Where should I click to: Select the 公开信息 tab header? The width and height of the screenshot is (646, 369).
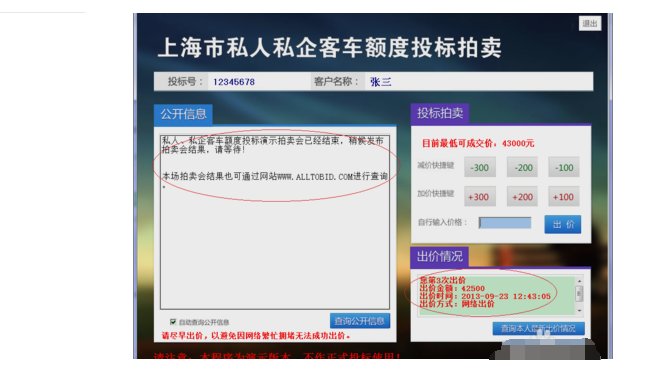pos(183,114)
